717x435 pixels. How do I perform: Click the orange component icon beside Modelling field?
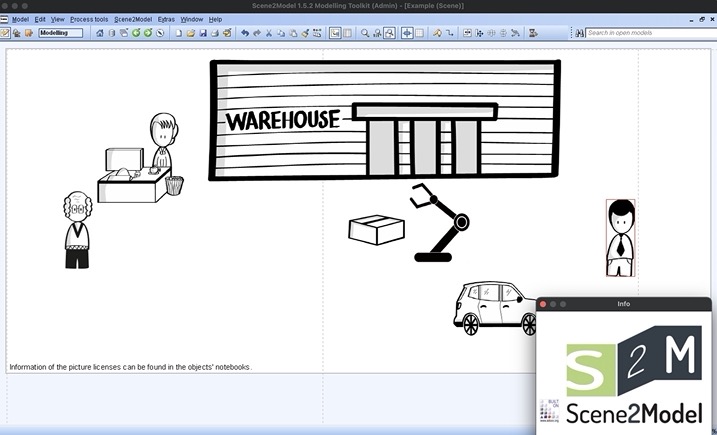click(x=29, y=33)
